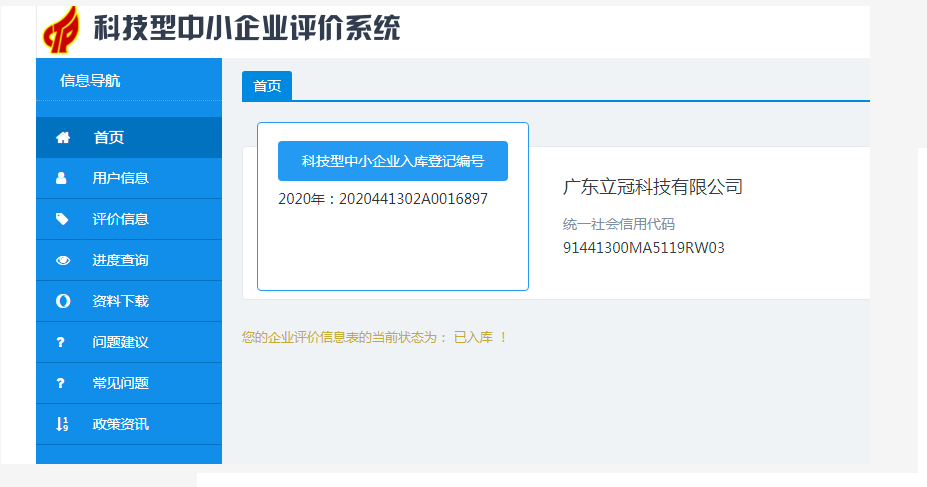Screen dimensions: 927x487
Task: Click the house icon beside 首页
Action: 63,138
